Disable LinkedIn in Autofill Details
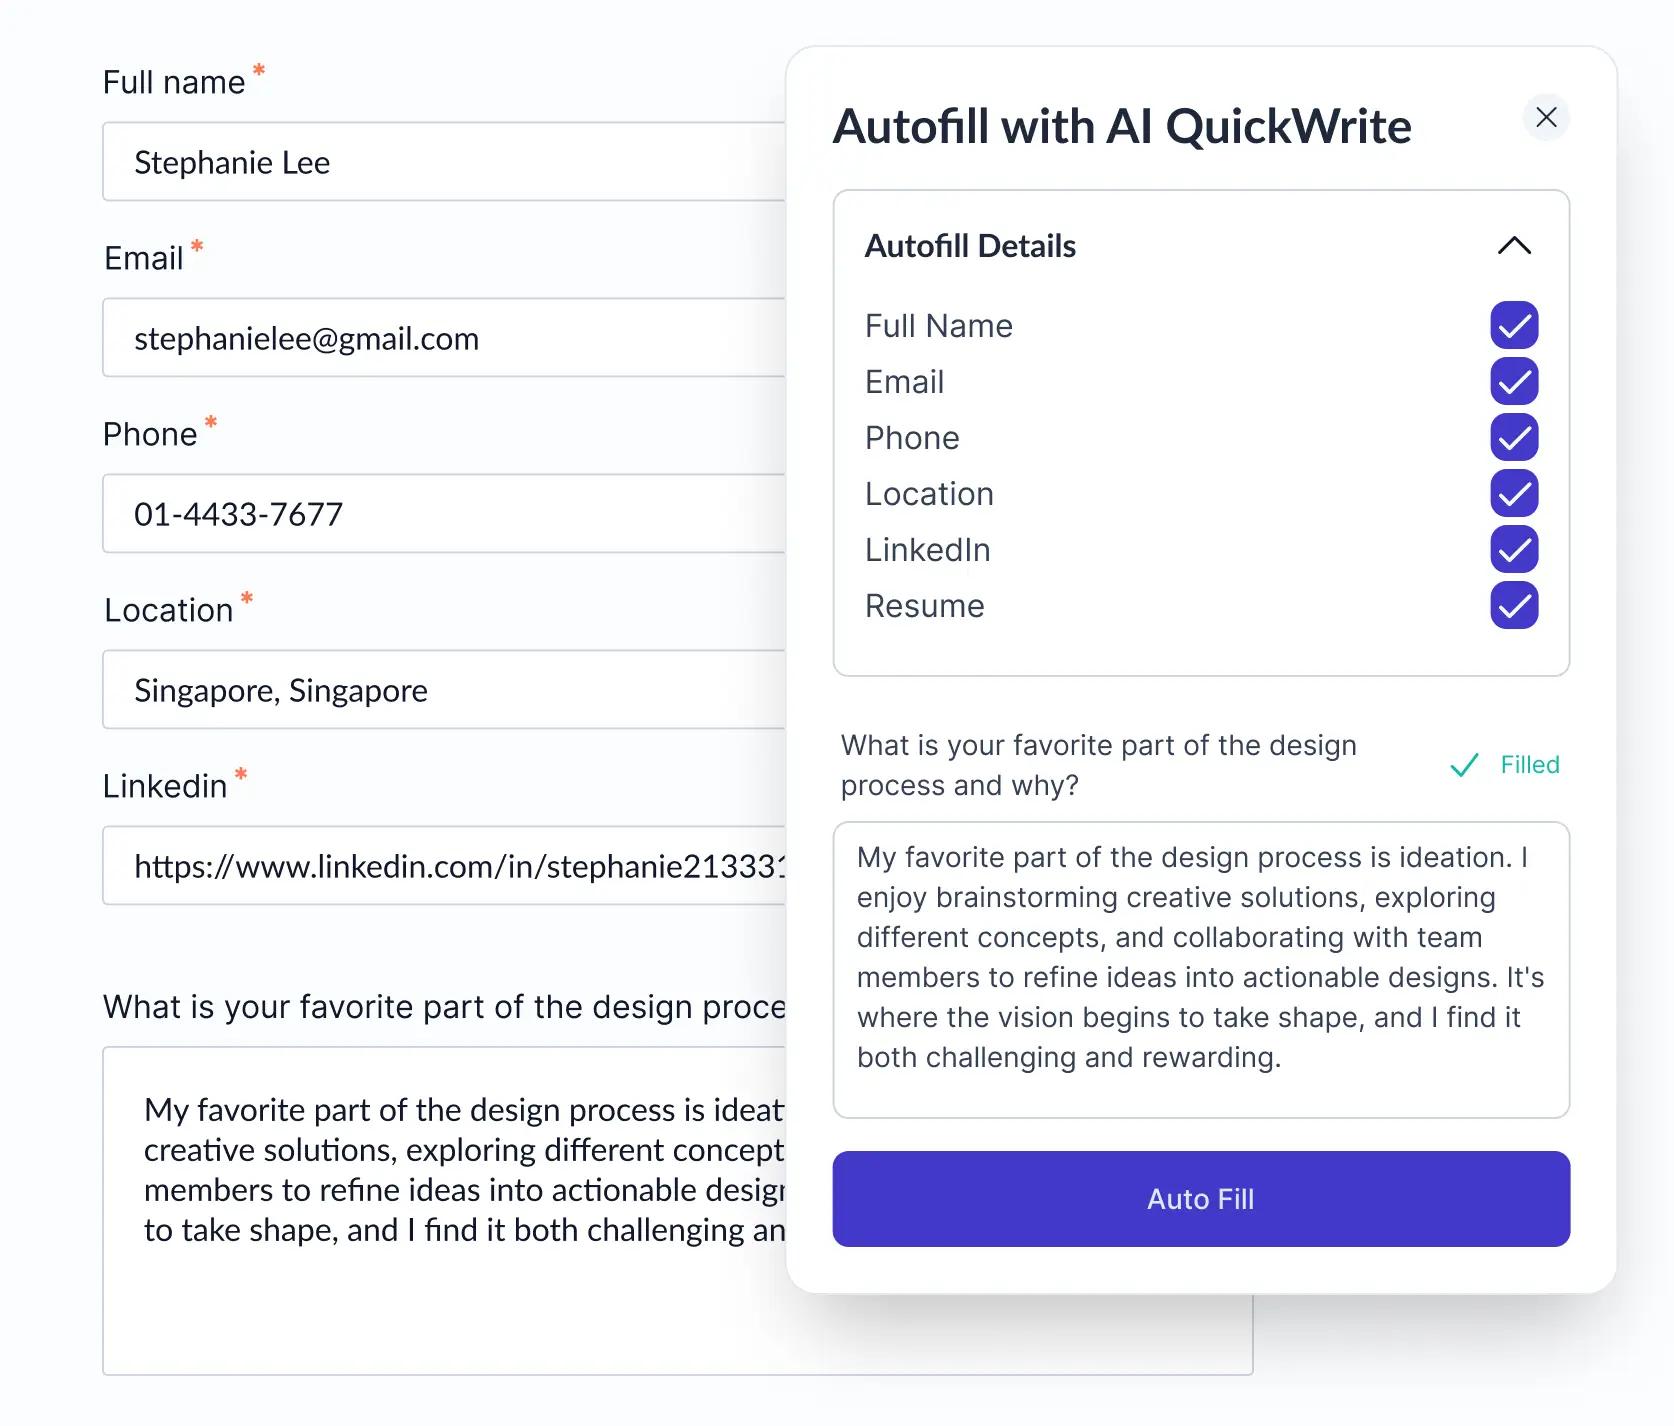The height and width of the screenshot is (1426, 1674). [x=1513, y=549]
